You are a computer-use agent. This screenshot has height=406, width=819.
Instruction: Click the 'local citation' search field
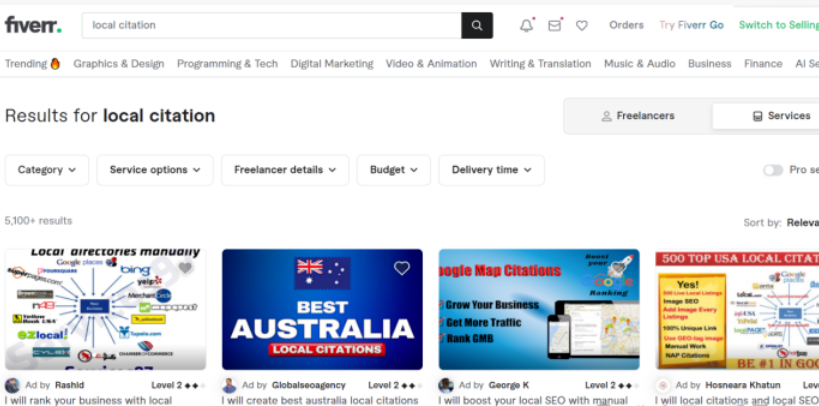point(272,25)
